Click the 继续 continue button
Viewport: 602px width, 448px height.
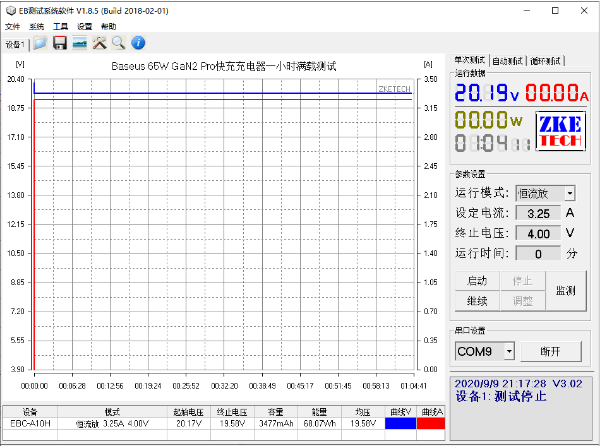(477, 301)
